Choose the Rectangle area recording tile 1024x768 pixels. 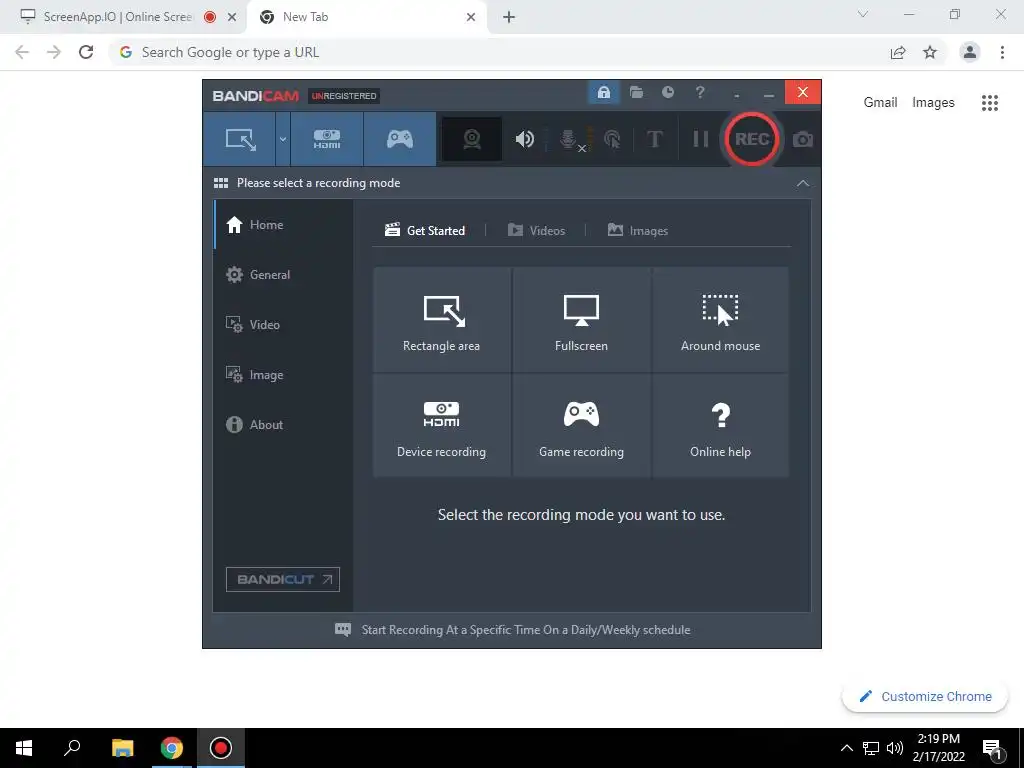(x=441, y=319)
